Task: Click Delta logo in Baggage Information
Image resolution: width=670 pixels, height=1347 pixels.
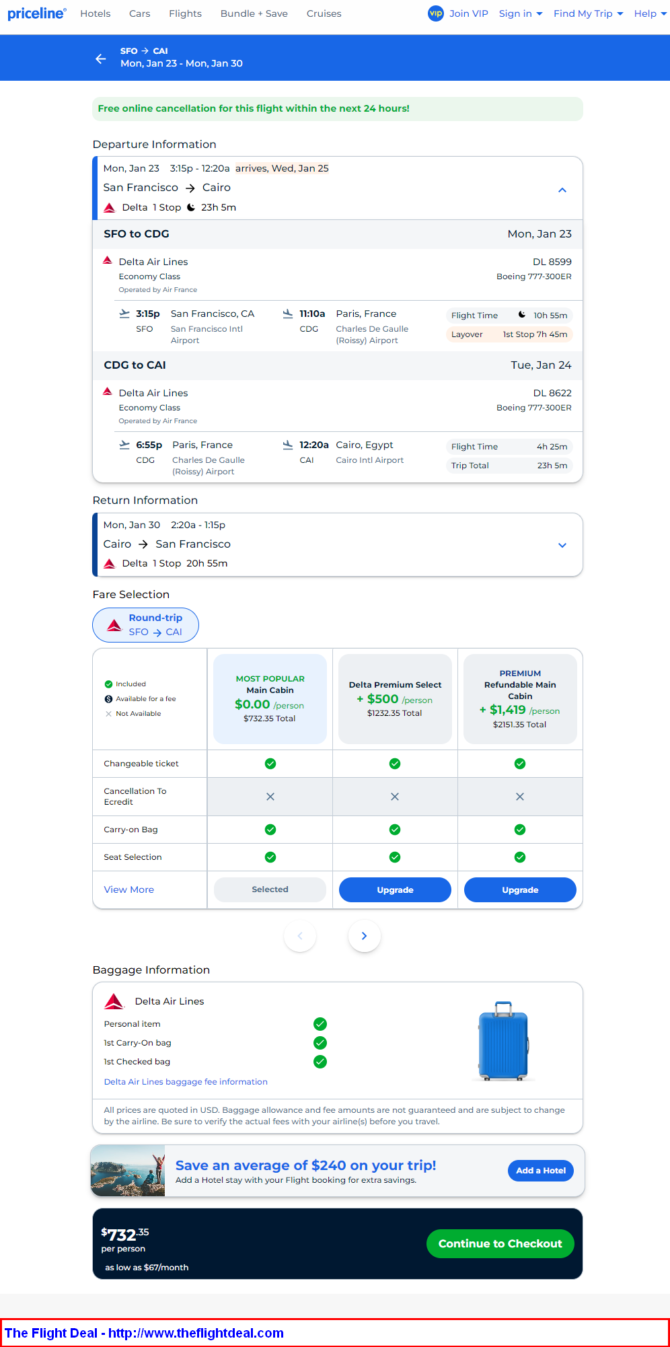Action: pyautogui.click(x=114, y=1001)
